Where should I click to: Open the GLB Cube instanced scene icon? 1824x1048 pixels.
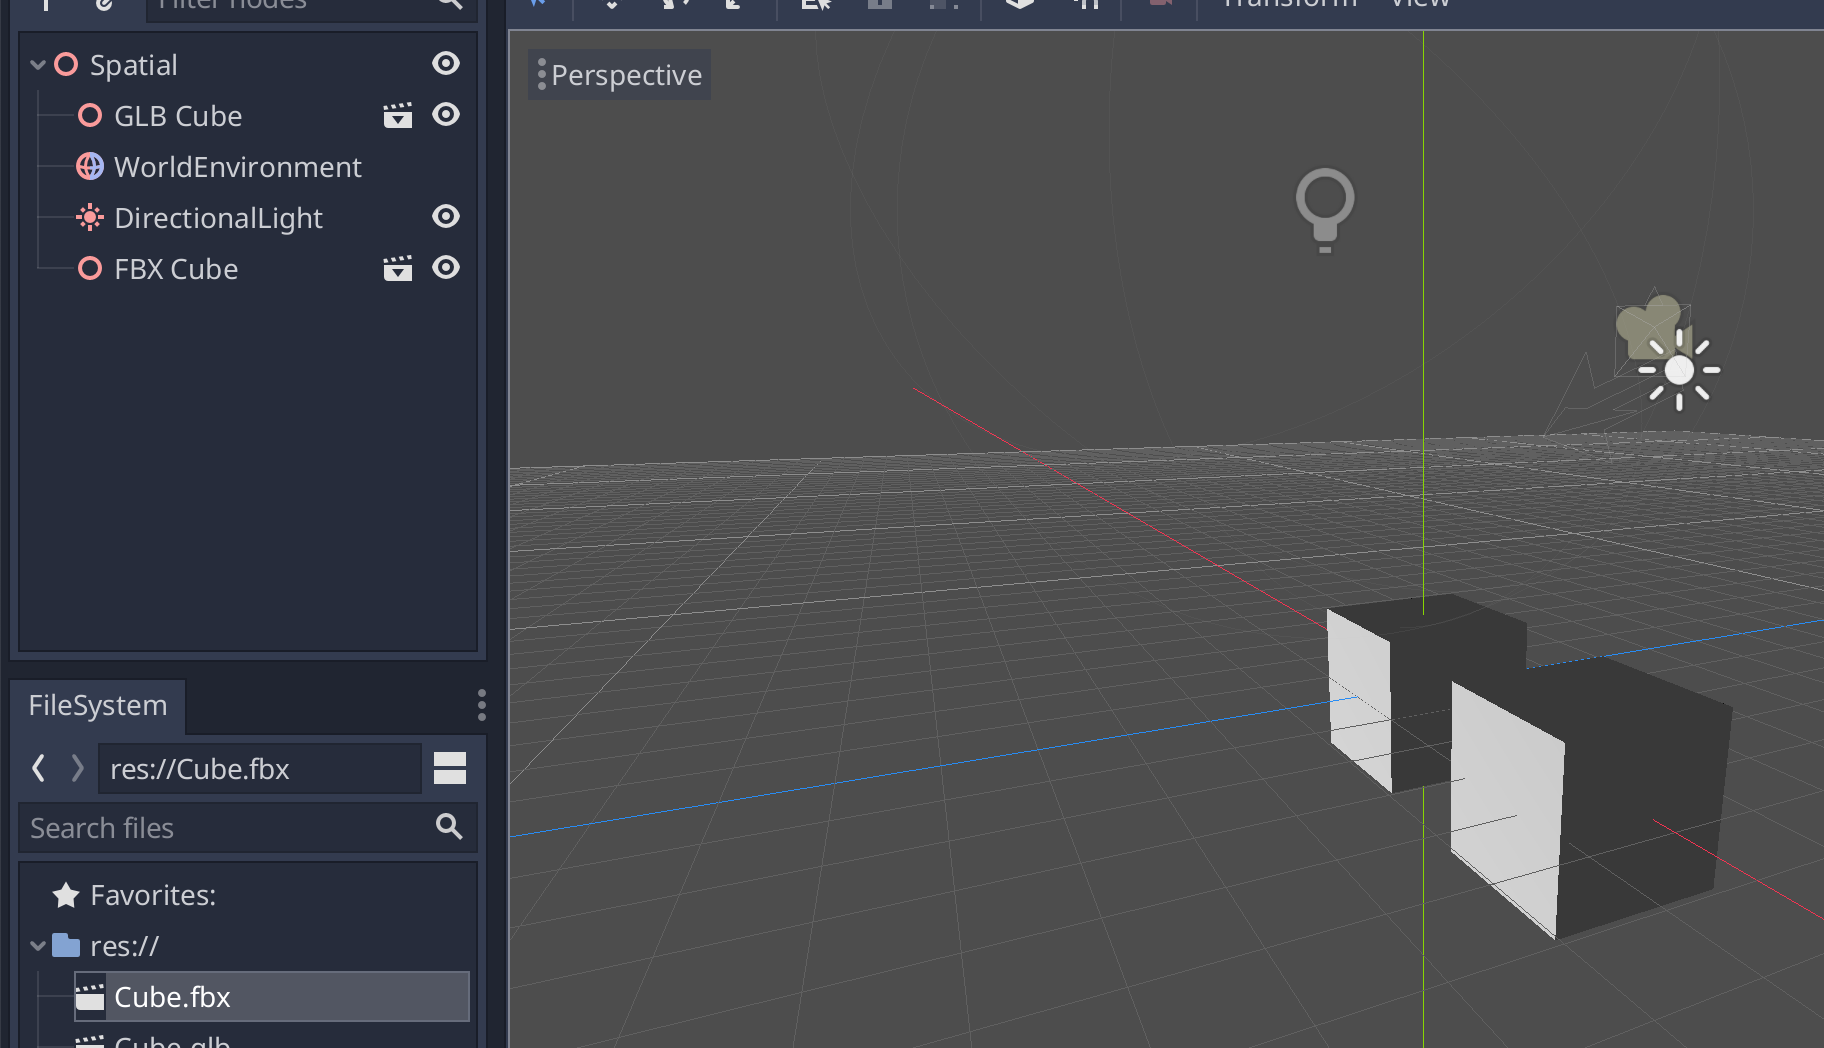point(398,114)
